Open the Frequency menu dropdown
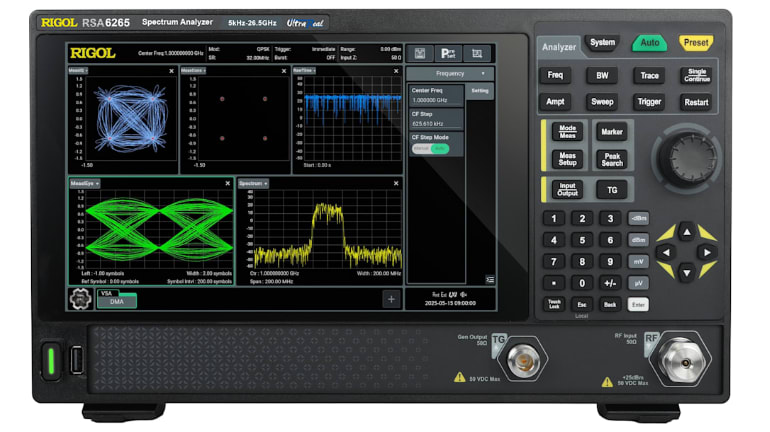This screenshot has height=432, width=770. pyautogui.click(x=450, y=74)
